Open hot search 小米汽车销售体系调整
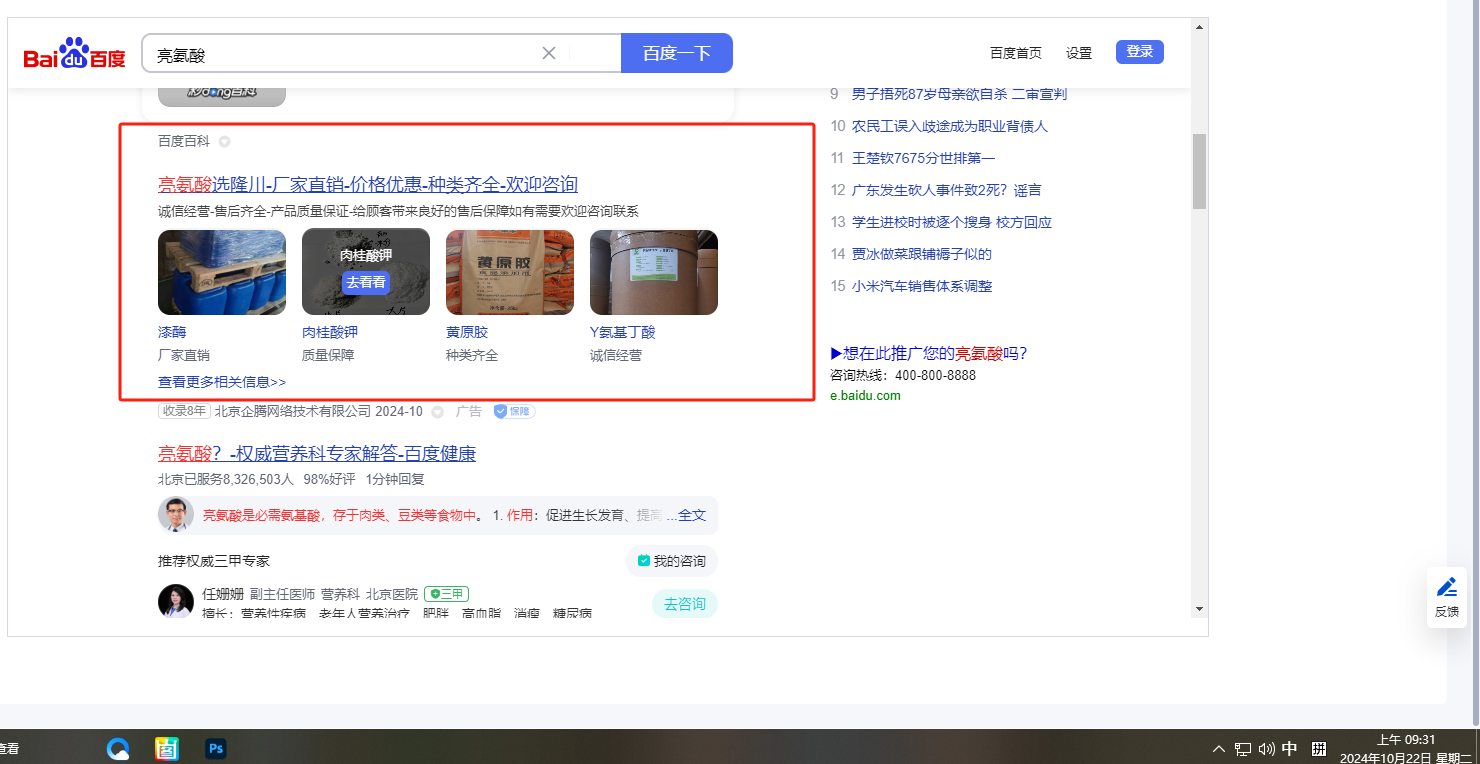The height and width of the screenshot is (764, 1480). [922, 286]
